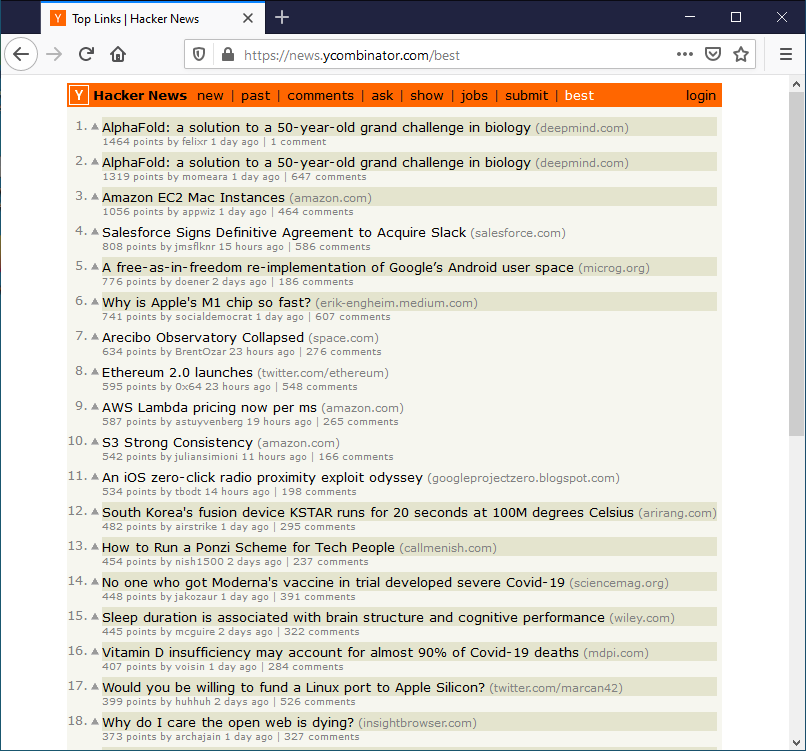The image size is (806, 751).
Task: Click the browser Back arrow button
Action: pyautogui.click(x=21, y=54)
